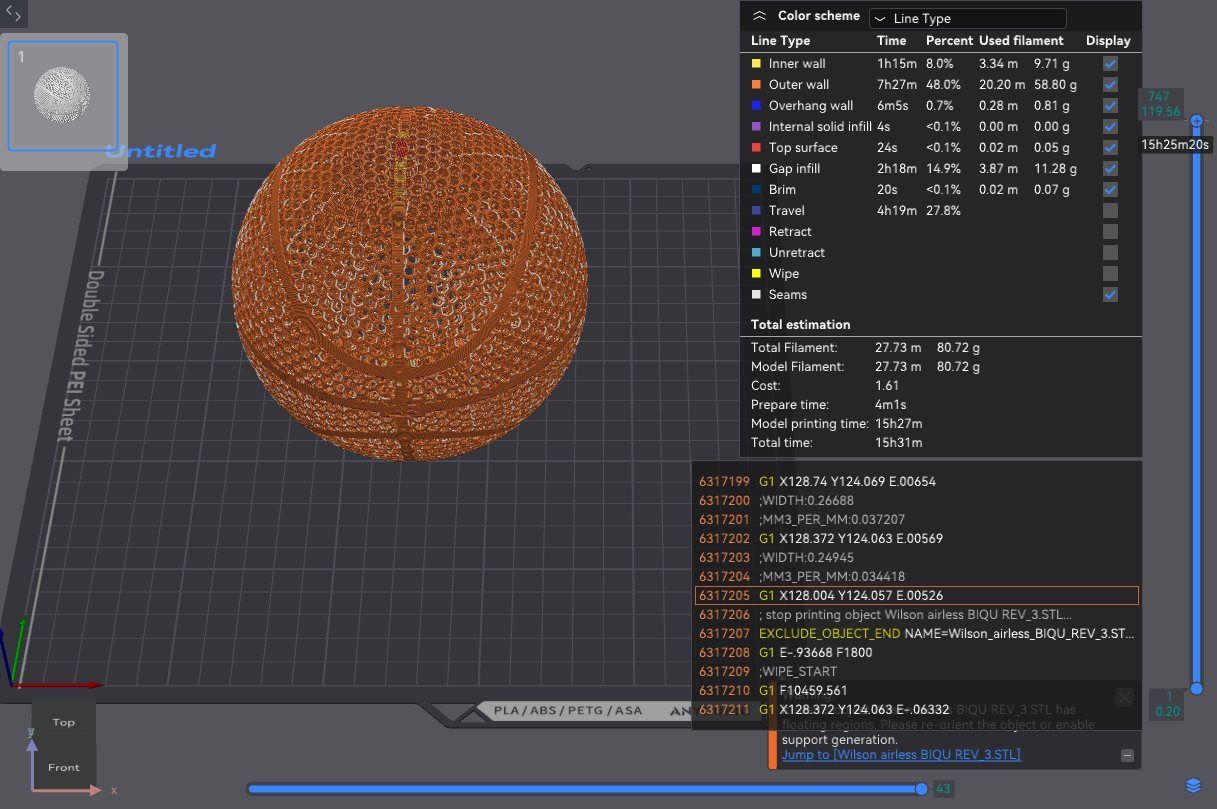Click the horizontal slider value 43

(943, 789)
